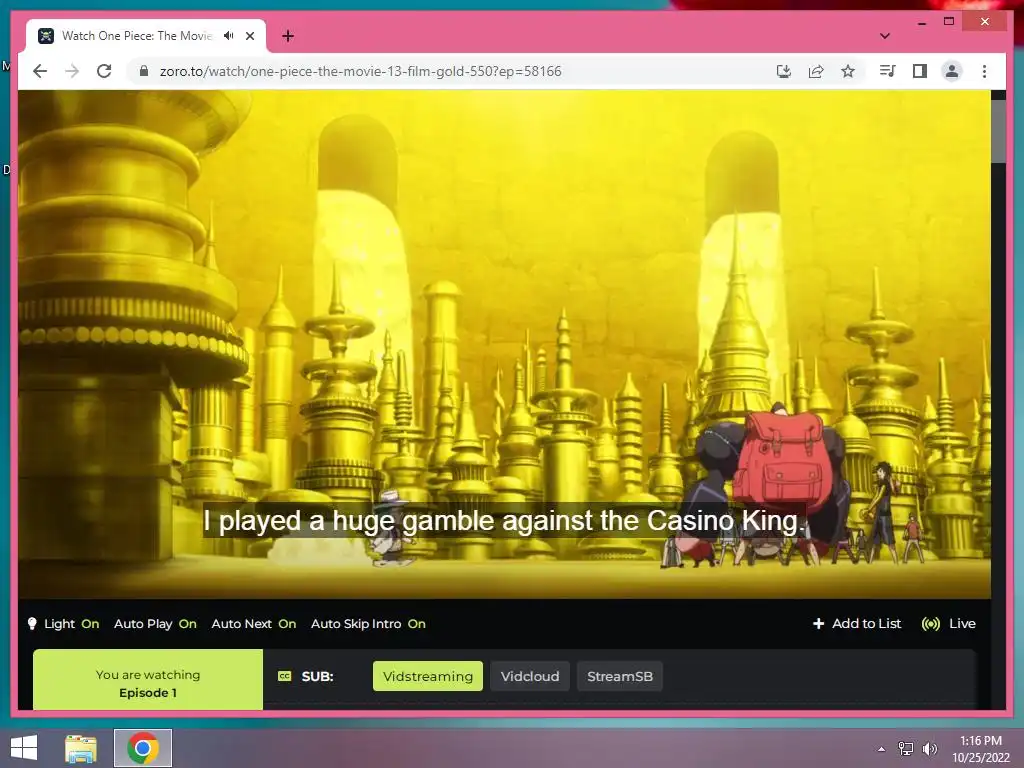Open volume icon in system tray
This screenshot has height=768, width=1024.
point(929,749)
